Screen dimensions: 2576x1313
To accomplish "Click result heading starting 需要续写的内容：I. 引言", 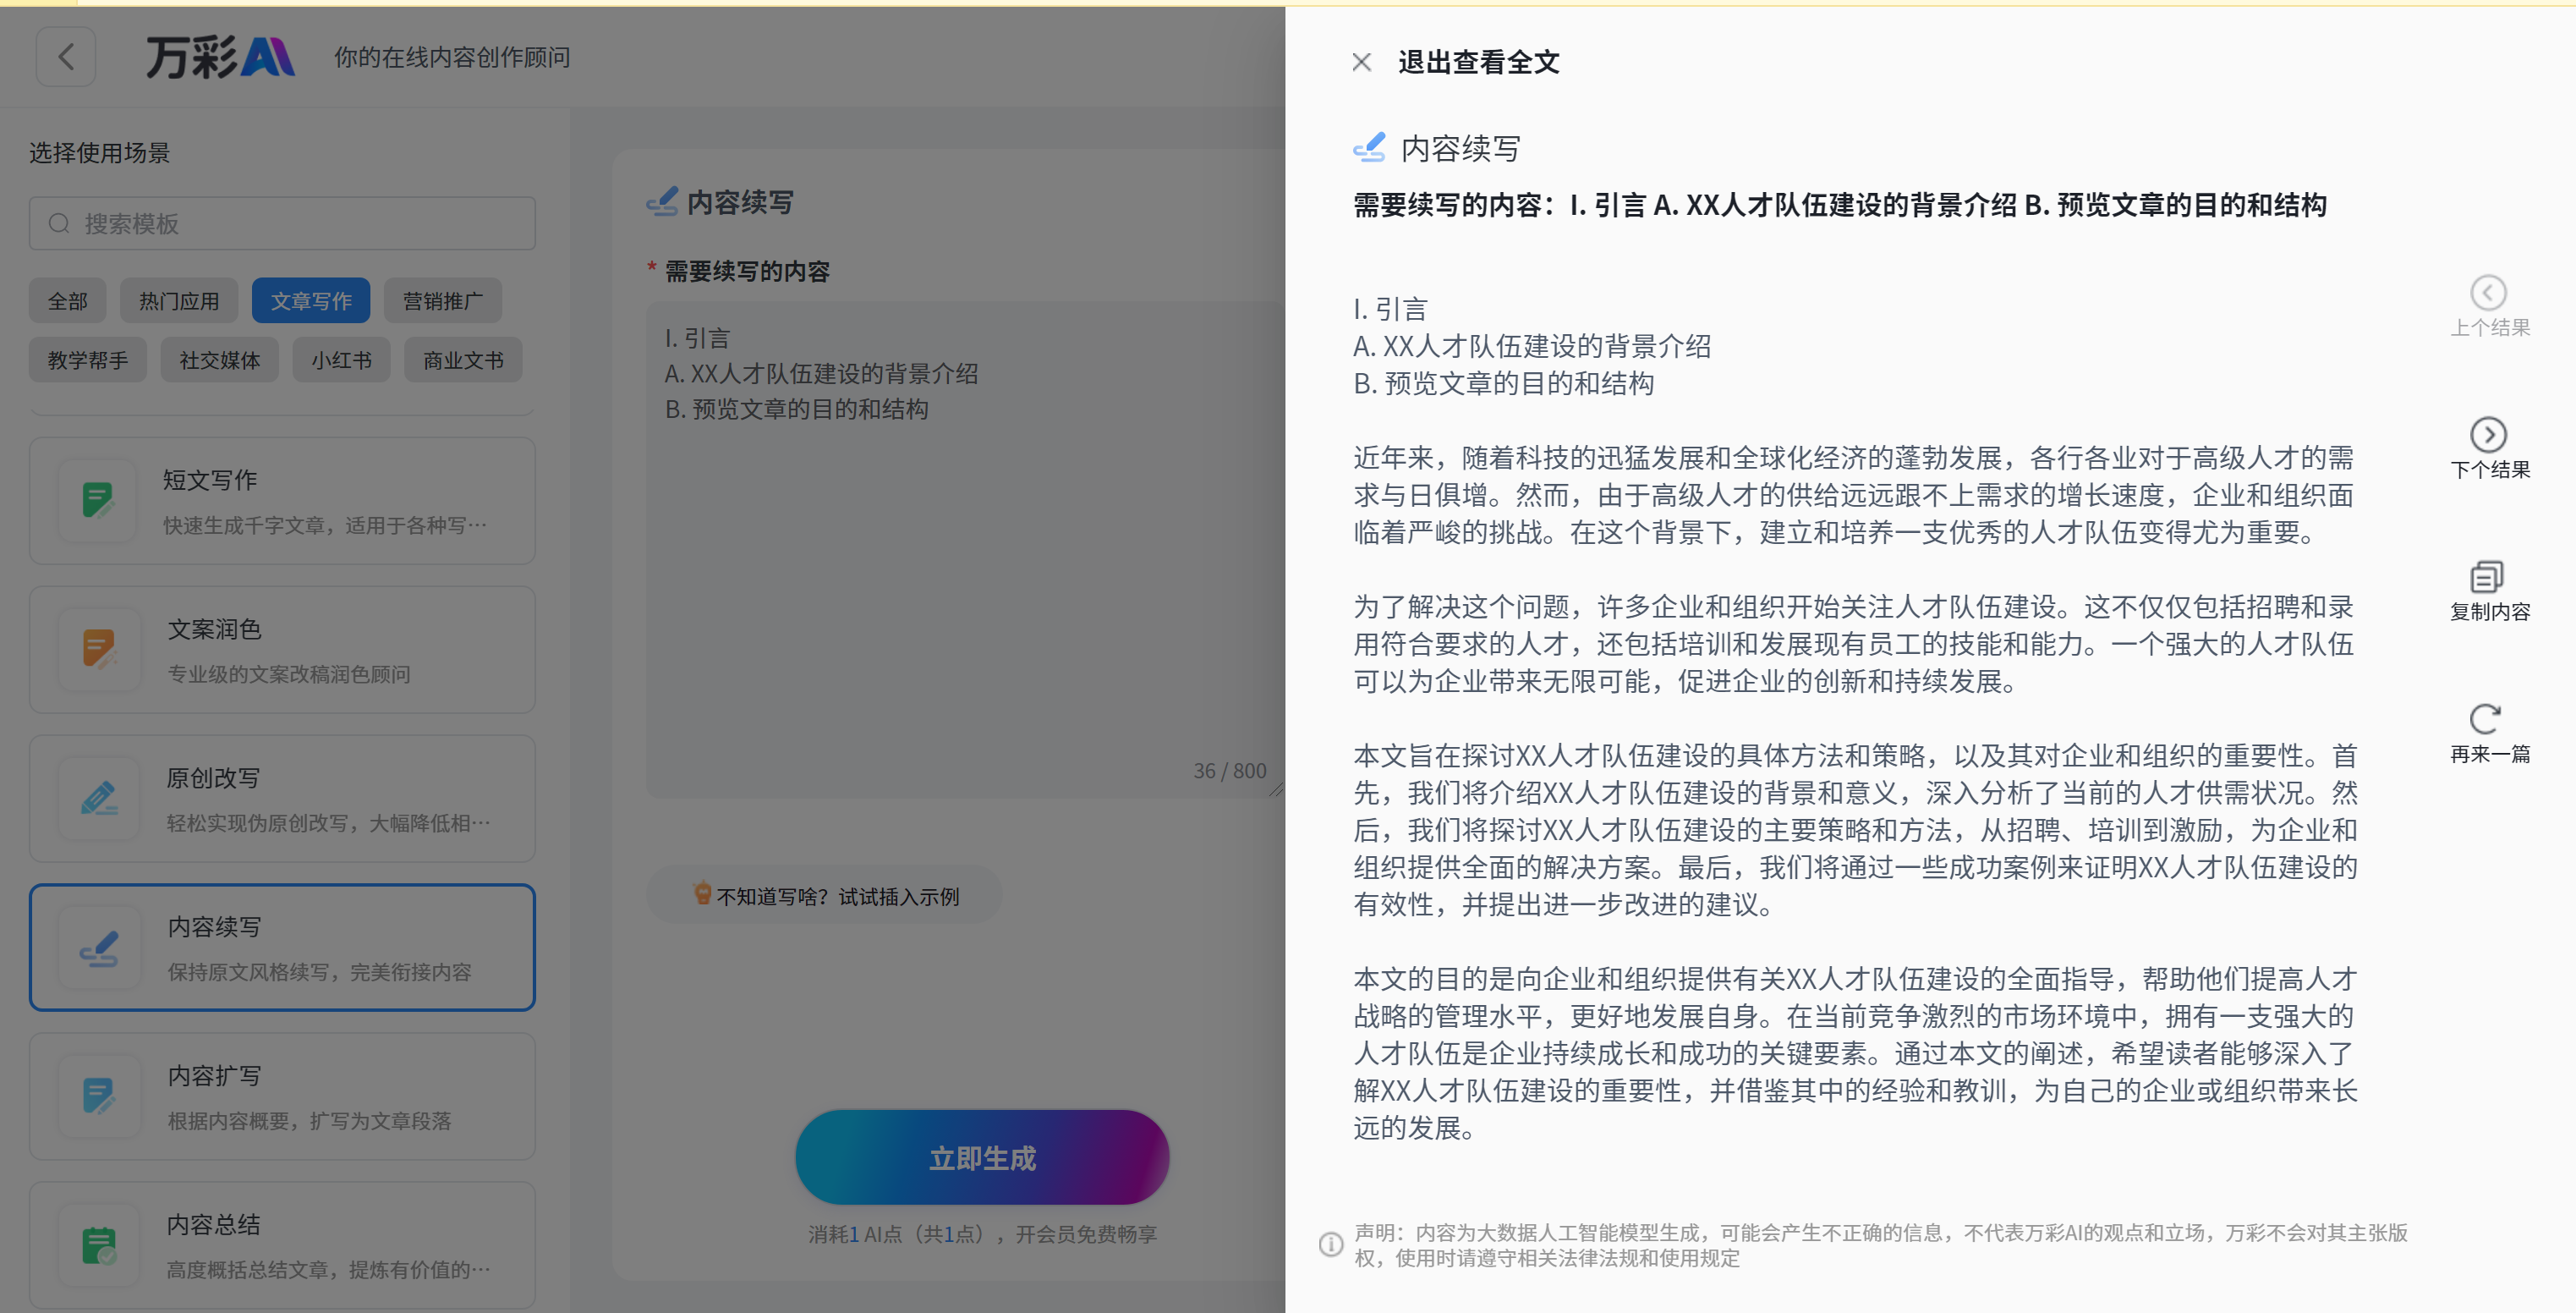I will tap(1840, 205).
